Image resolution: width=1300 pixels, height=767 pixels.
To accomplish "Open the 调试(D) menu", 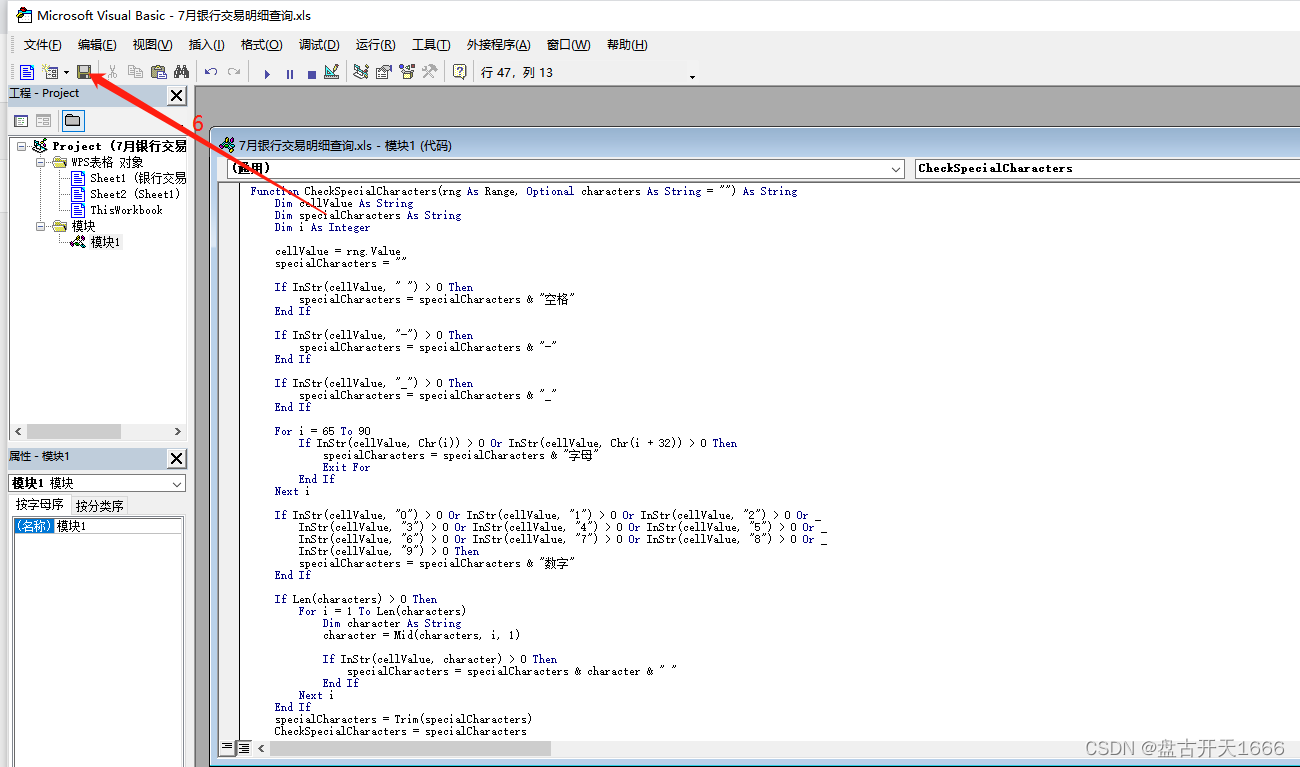I will pyautogui.click(x=319, y=45).
